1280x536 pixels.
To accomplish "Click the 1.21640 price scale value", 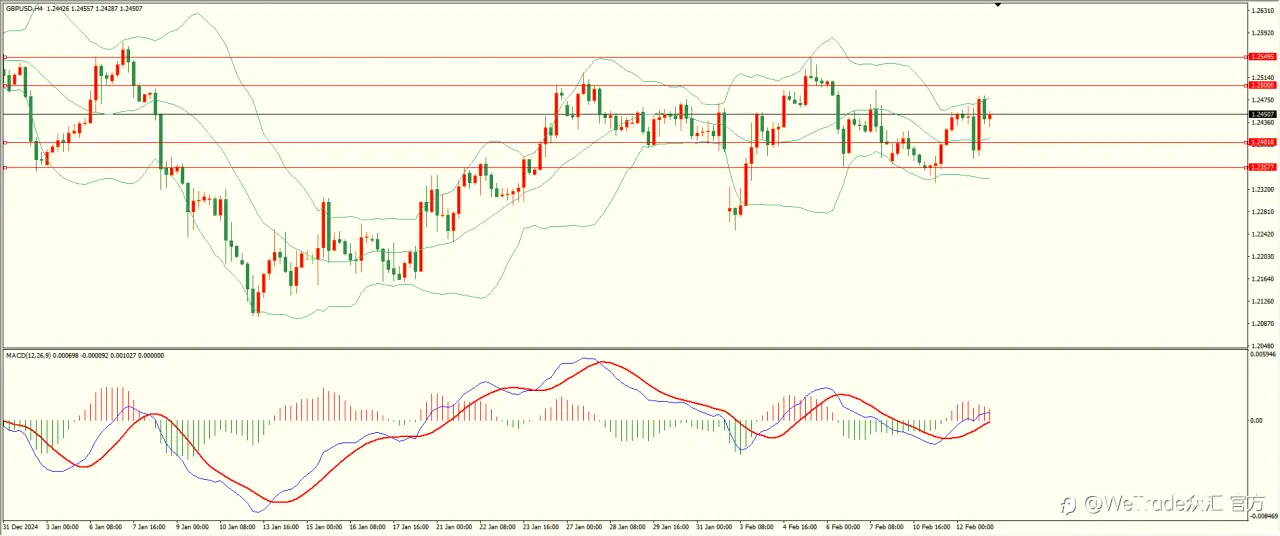I will pyautogui.click(x=1263, y=279).
